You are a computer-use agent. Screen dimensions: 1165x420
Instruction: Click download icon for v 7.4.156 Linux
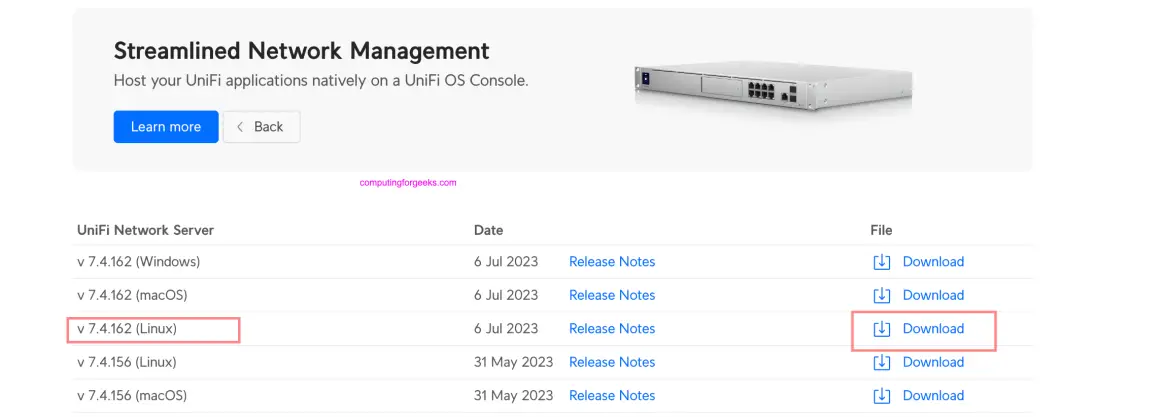pos(881,362)
